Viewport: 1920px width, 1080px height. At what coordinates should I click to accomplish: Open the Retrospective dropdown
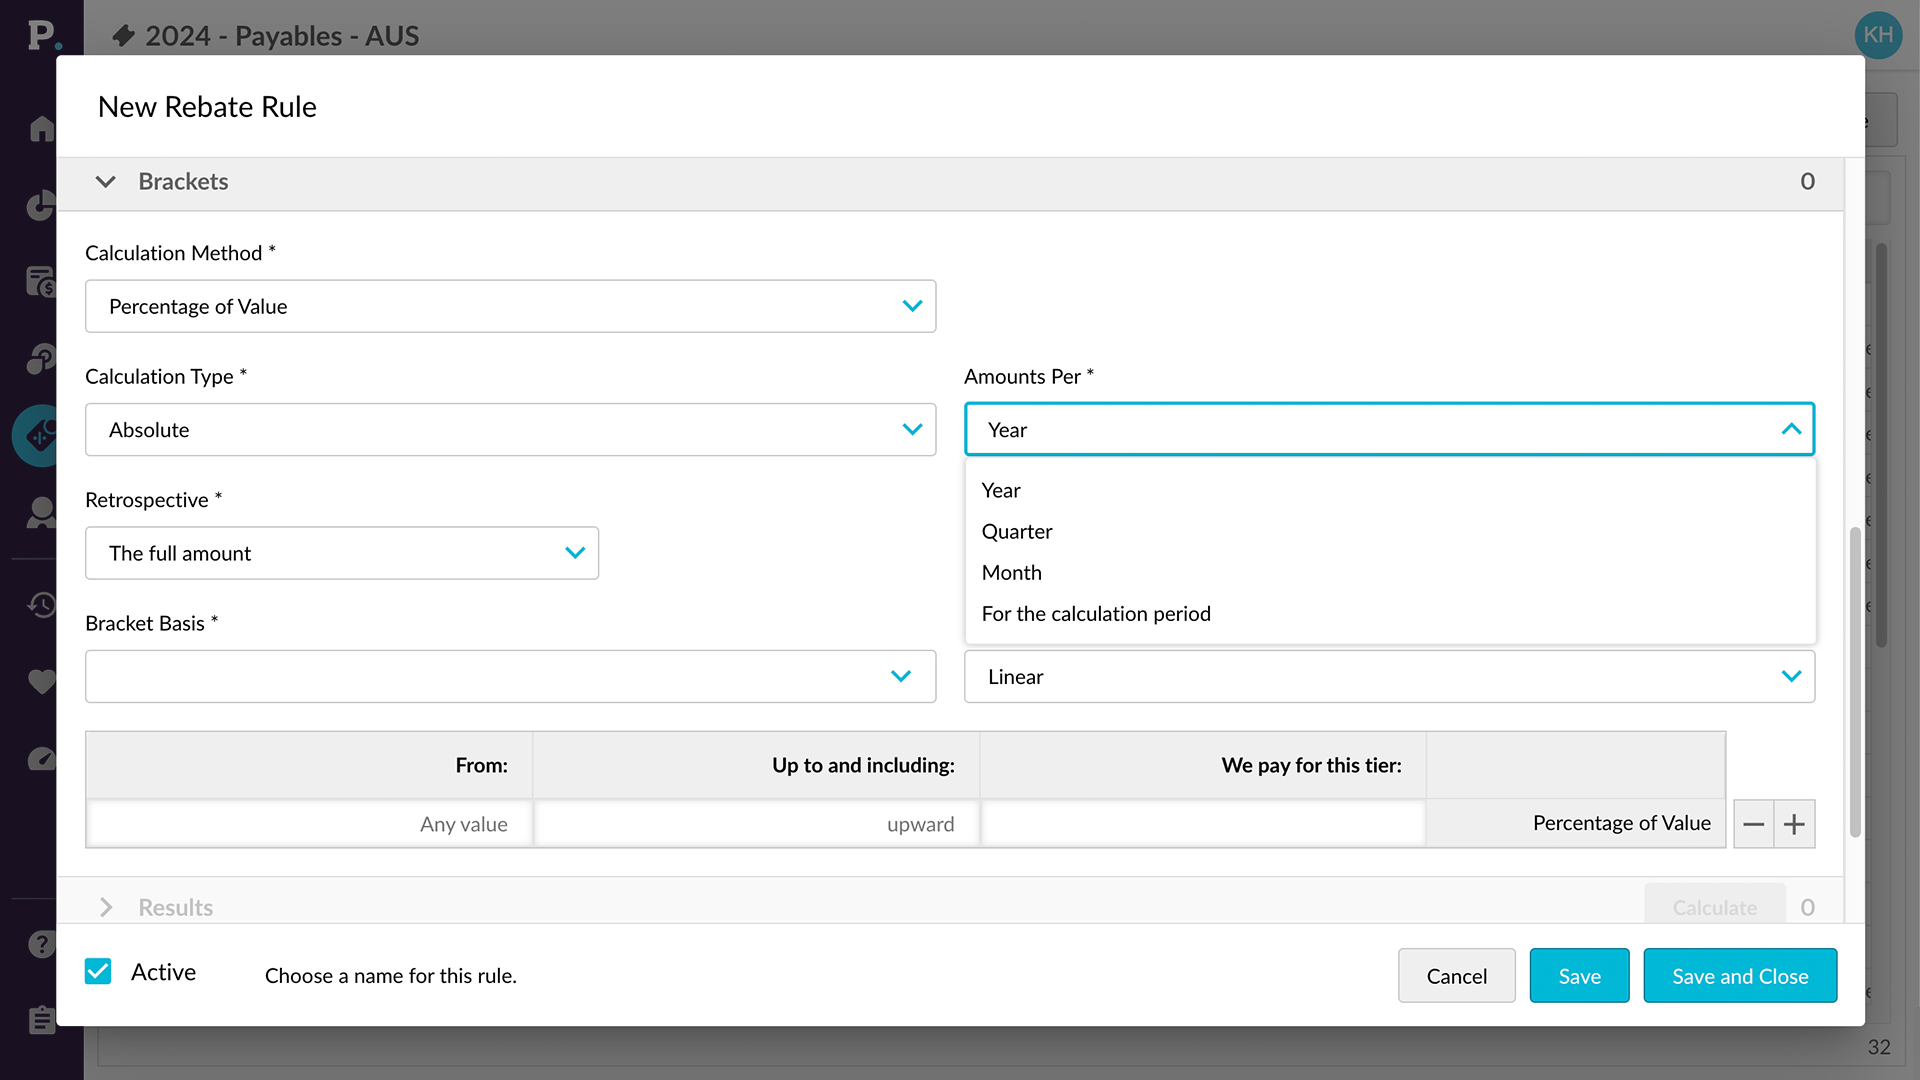click(x=341, y=553)
